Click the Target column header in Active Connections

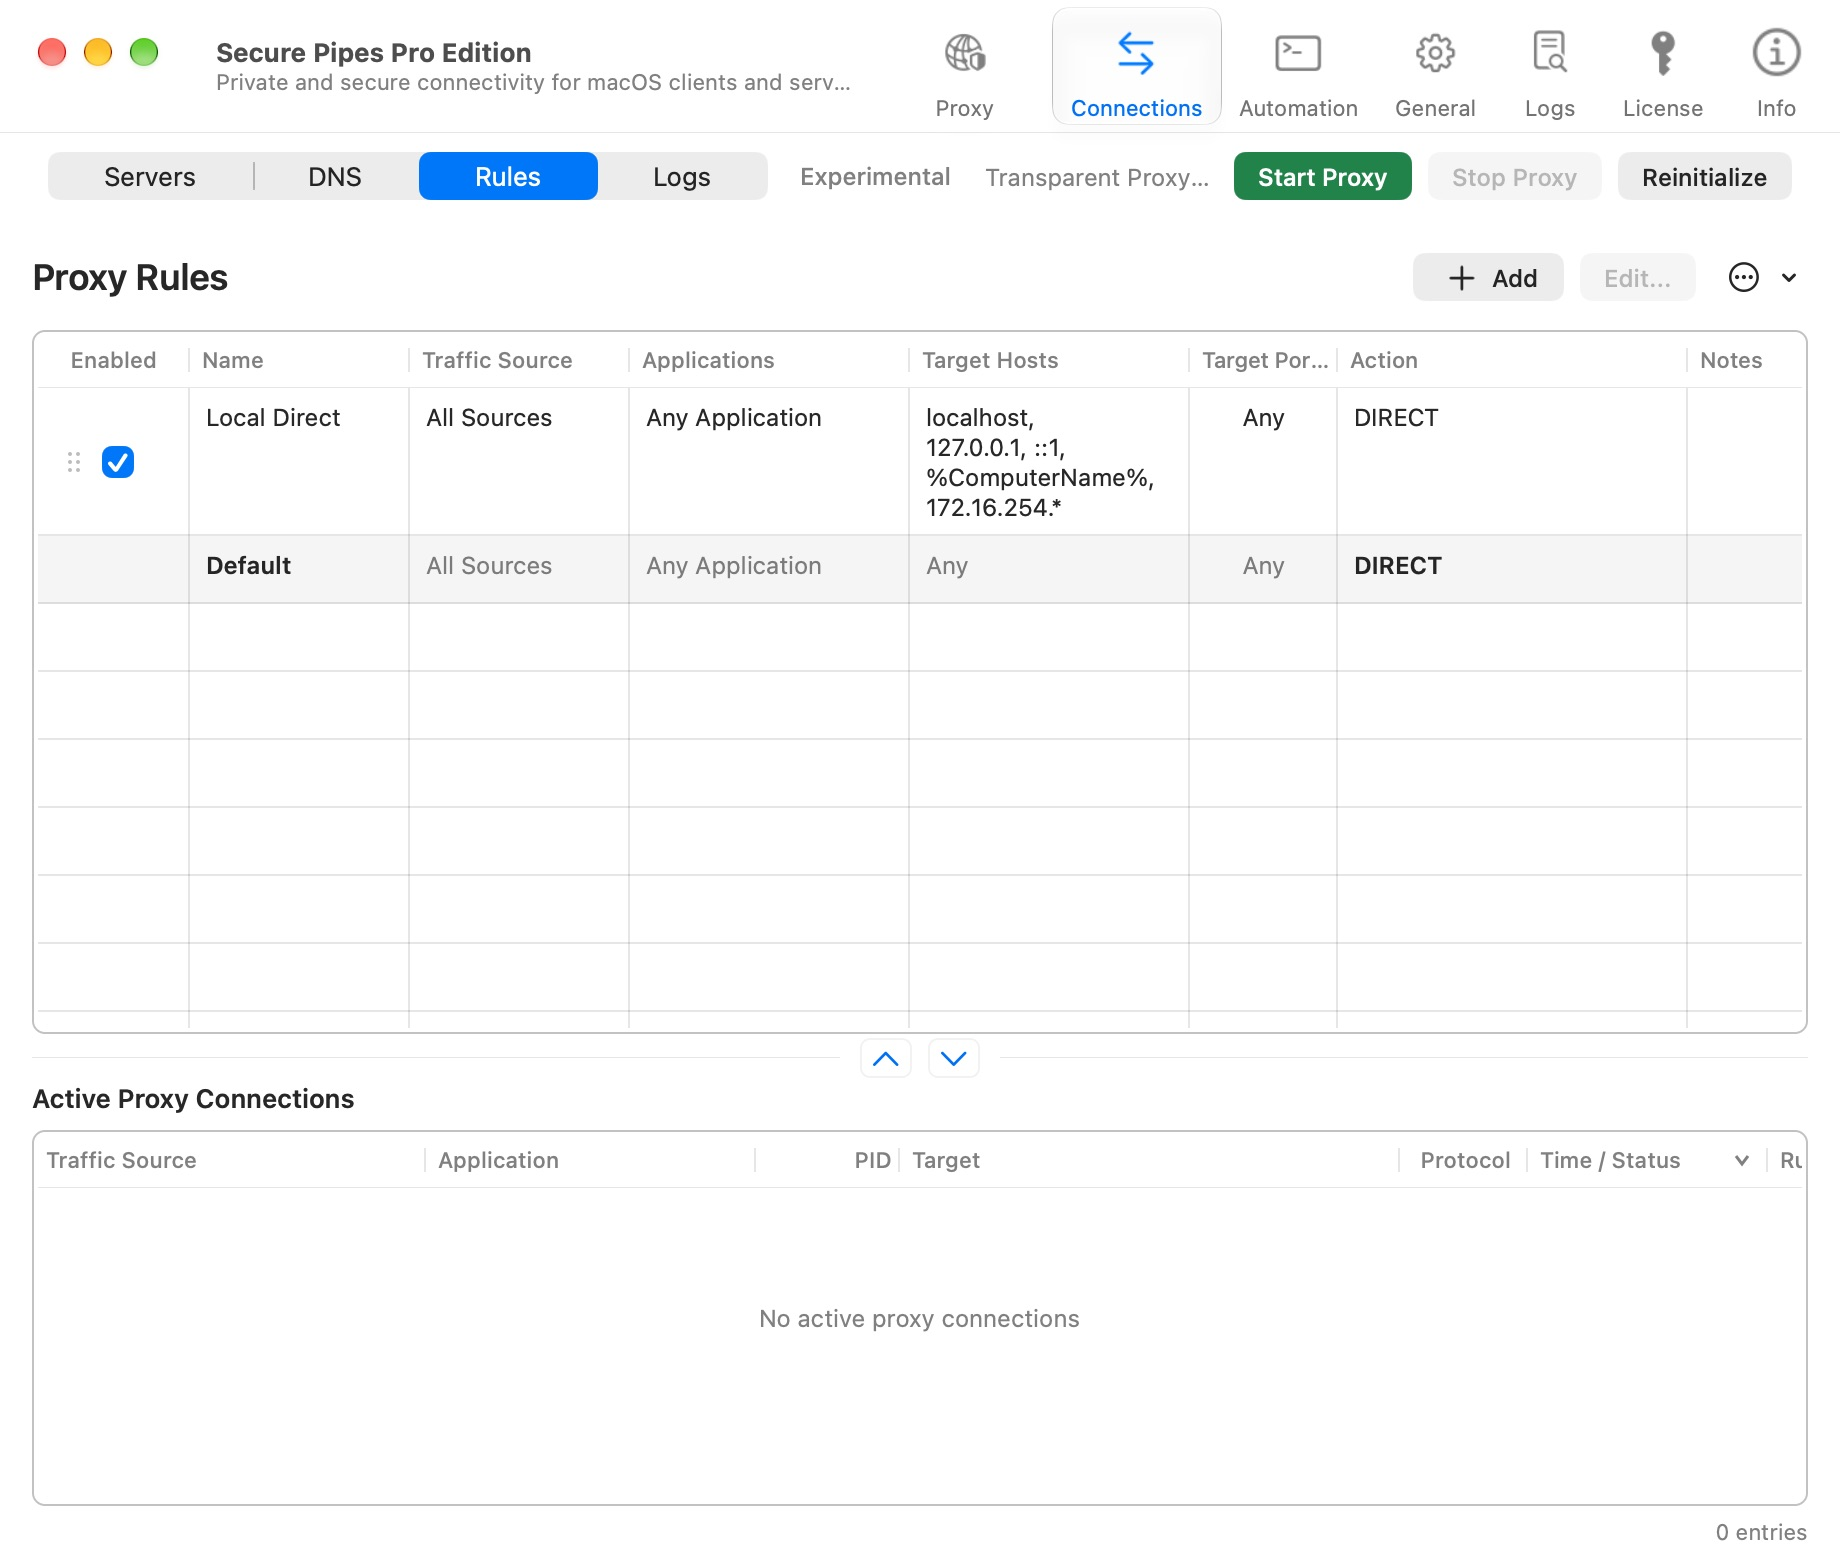point(946,1160)
